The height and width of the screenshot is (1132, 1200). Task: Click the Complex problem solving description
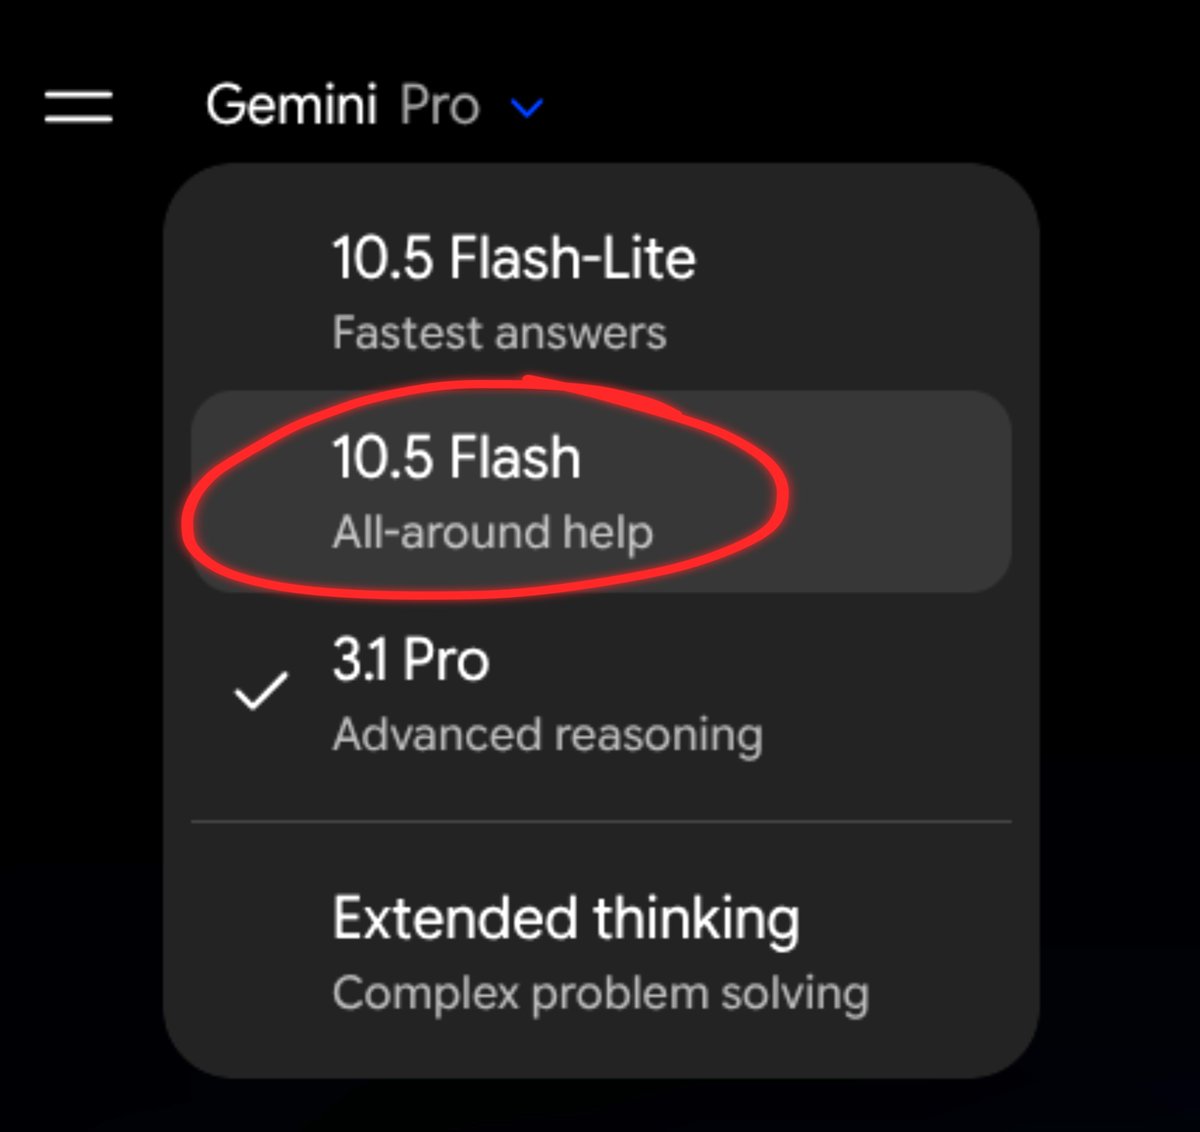(600, 994)
